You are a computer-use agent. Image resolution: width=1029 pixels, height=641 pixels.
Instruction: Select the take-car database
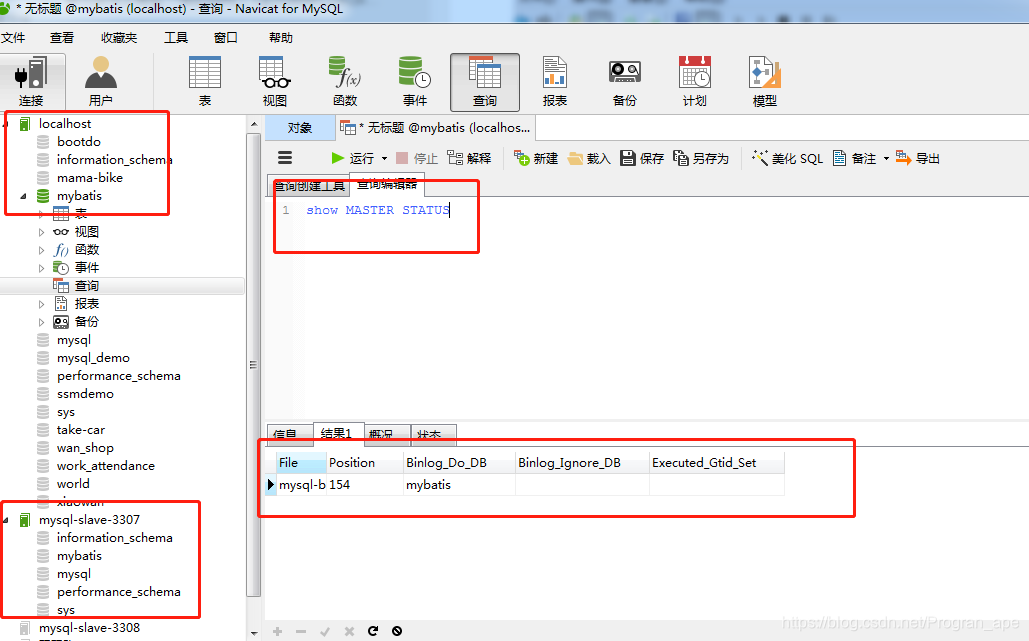pos(81,430)
